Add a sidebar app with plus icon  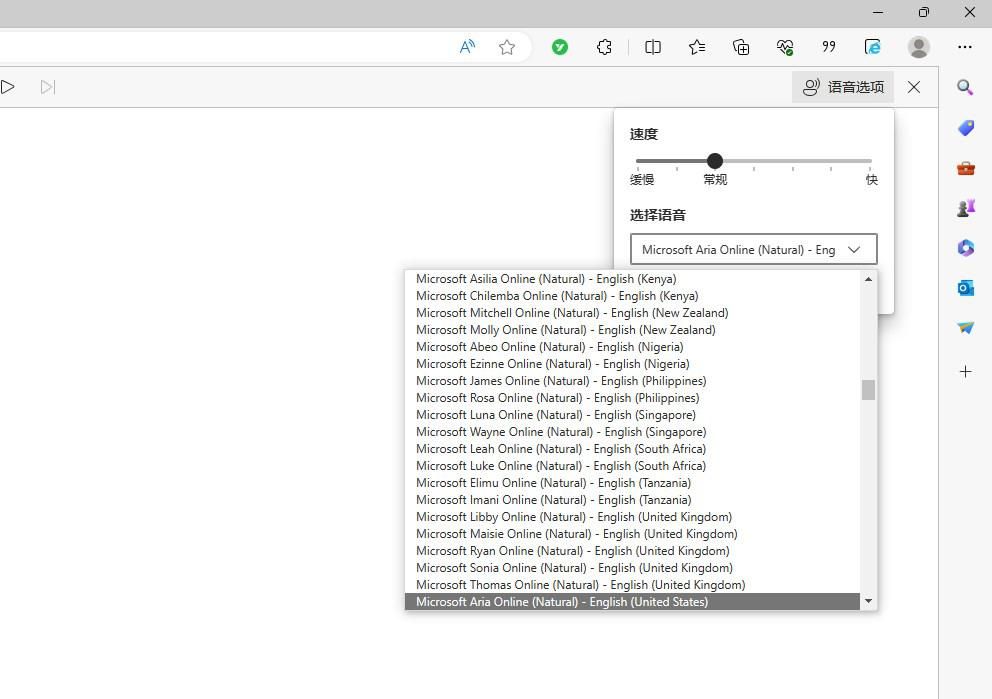pyautogui.click(x=965, y=371)
